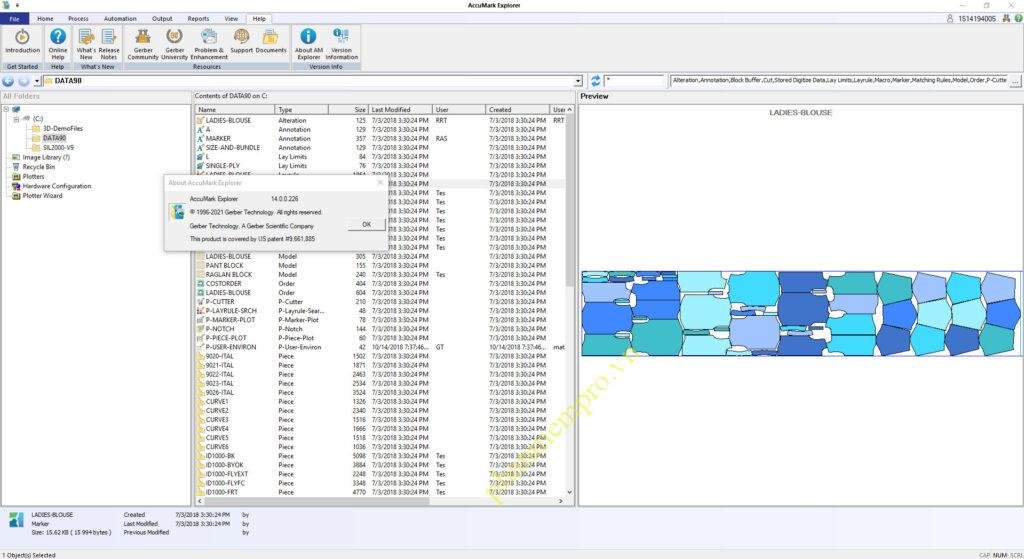Click the Introduction icon in the ribbon
The height and width of the screenshot is (559, 1024).
point(22,41)
